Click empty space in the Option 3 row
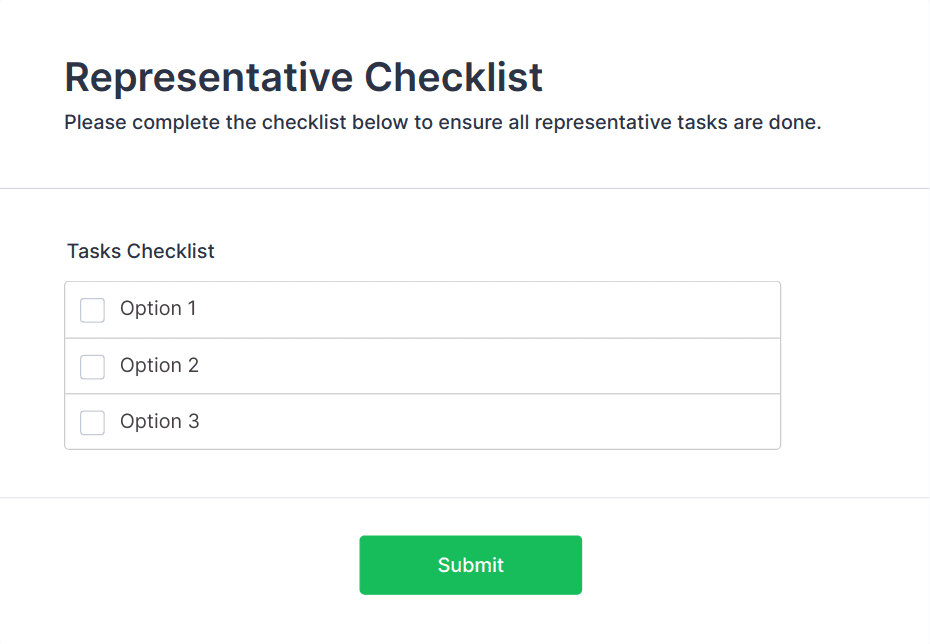 (x=500, y=422)
